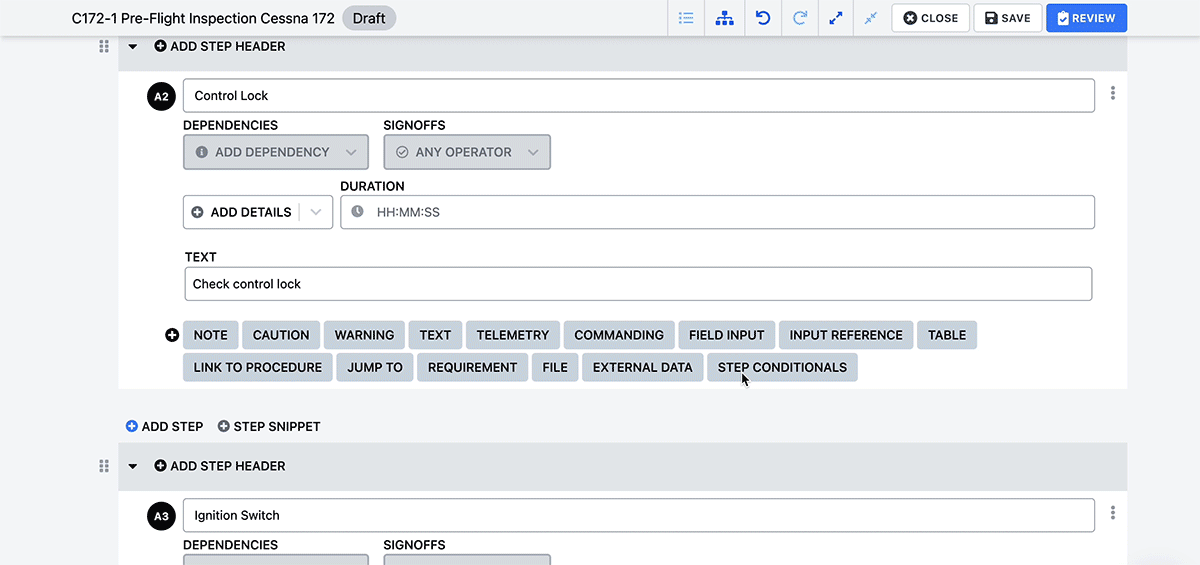The image size is (1200, 565).
Task: Open the Add Details dropdown arrow
Action: [317, 212]
